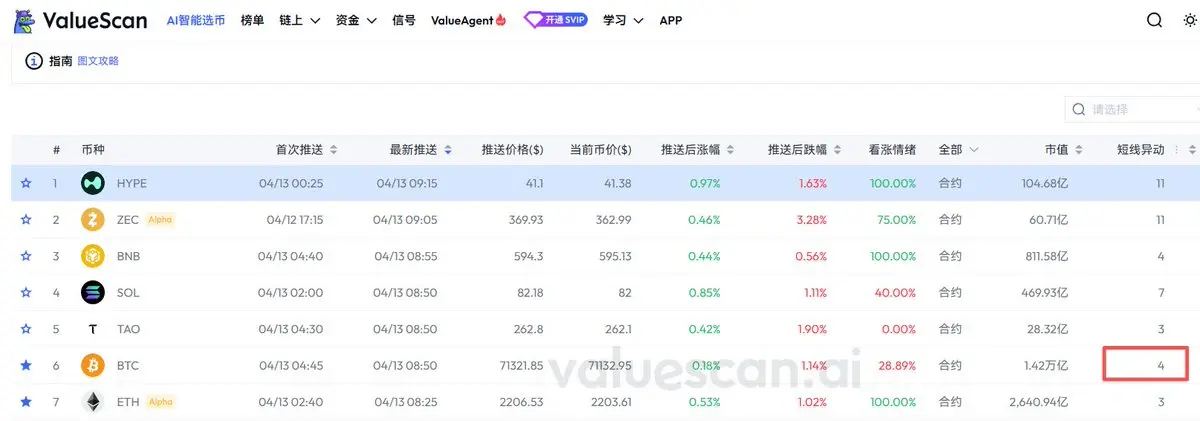This screenshot has height=421, width=1200.
Task: Unfavorite ETH with its filled star
Action: pyautogui.click(x=26, y=402)
